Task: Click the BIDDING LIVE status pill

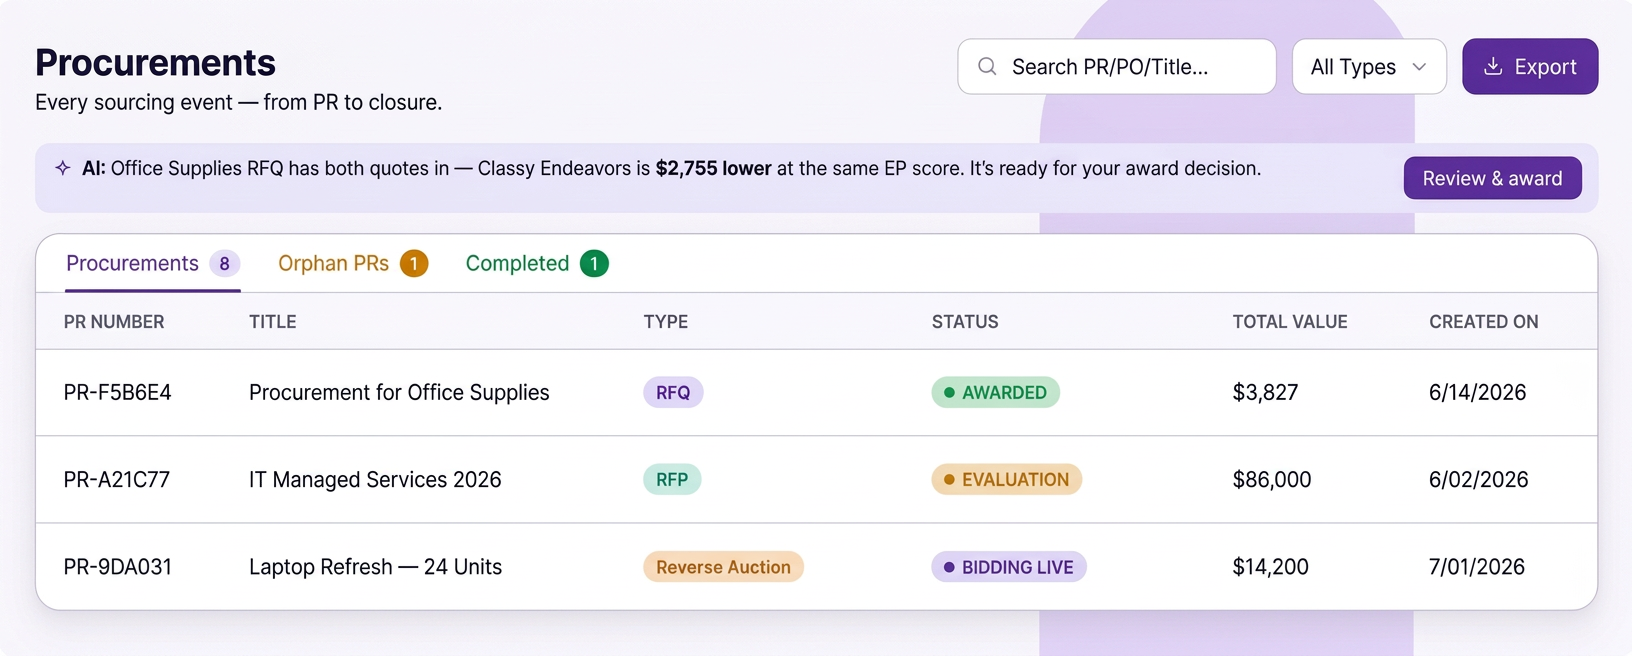Action: click(1008, 566)
